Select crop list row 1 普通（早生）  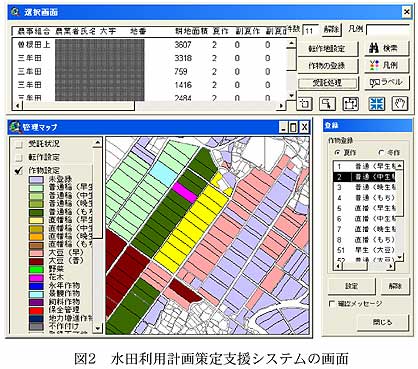(x=364, y=166)
